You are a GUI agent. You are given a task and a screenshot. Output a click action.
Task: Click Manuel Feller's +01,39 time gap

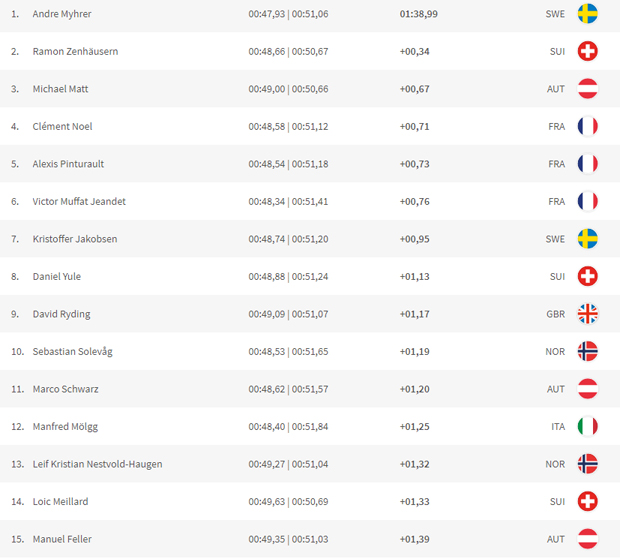click(x=414, y=539)
